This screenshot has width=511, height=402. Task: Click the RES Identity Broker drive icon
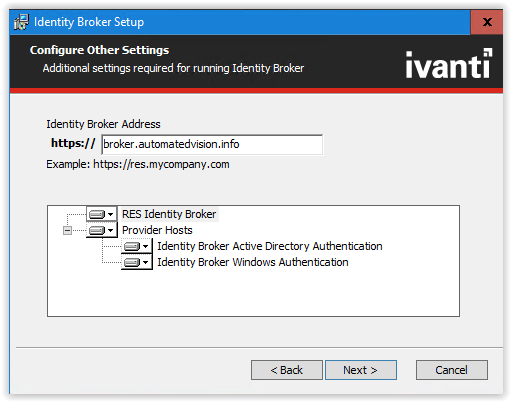[x=97, y=214]
